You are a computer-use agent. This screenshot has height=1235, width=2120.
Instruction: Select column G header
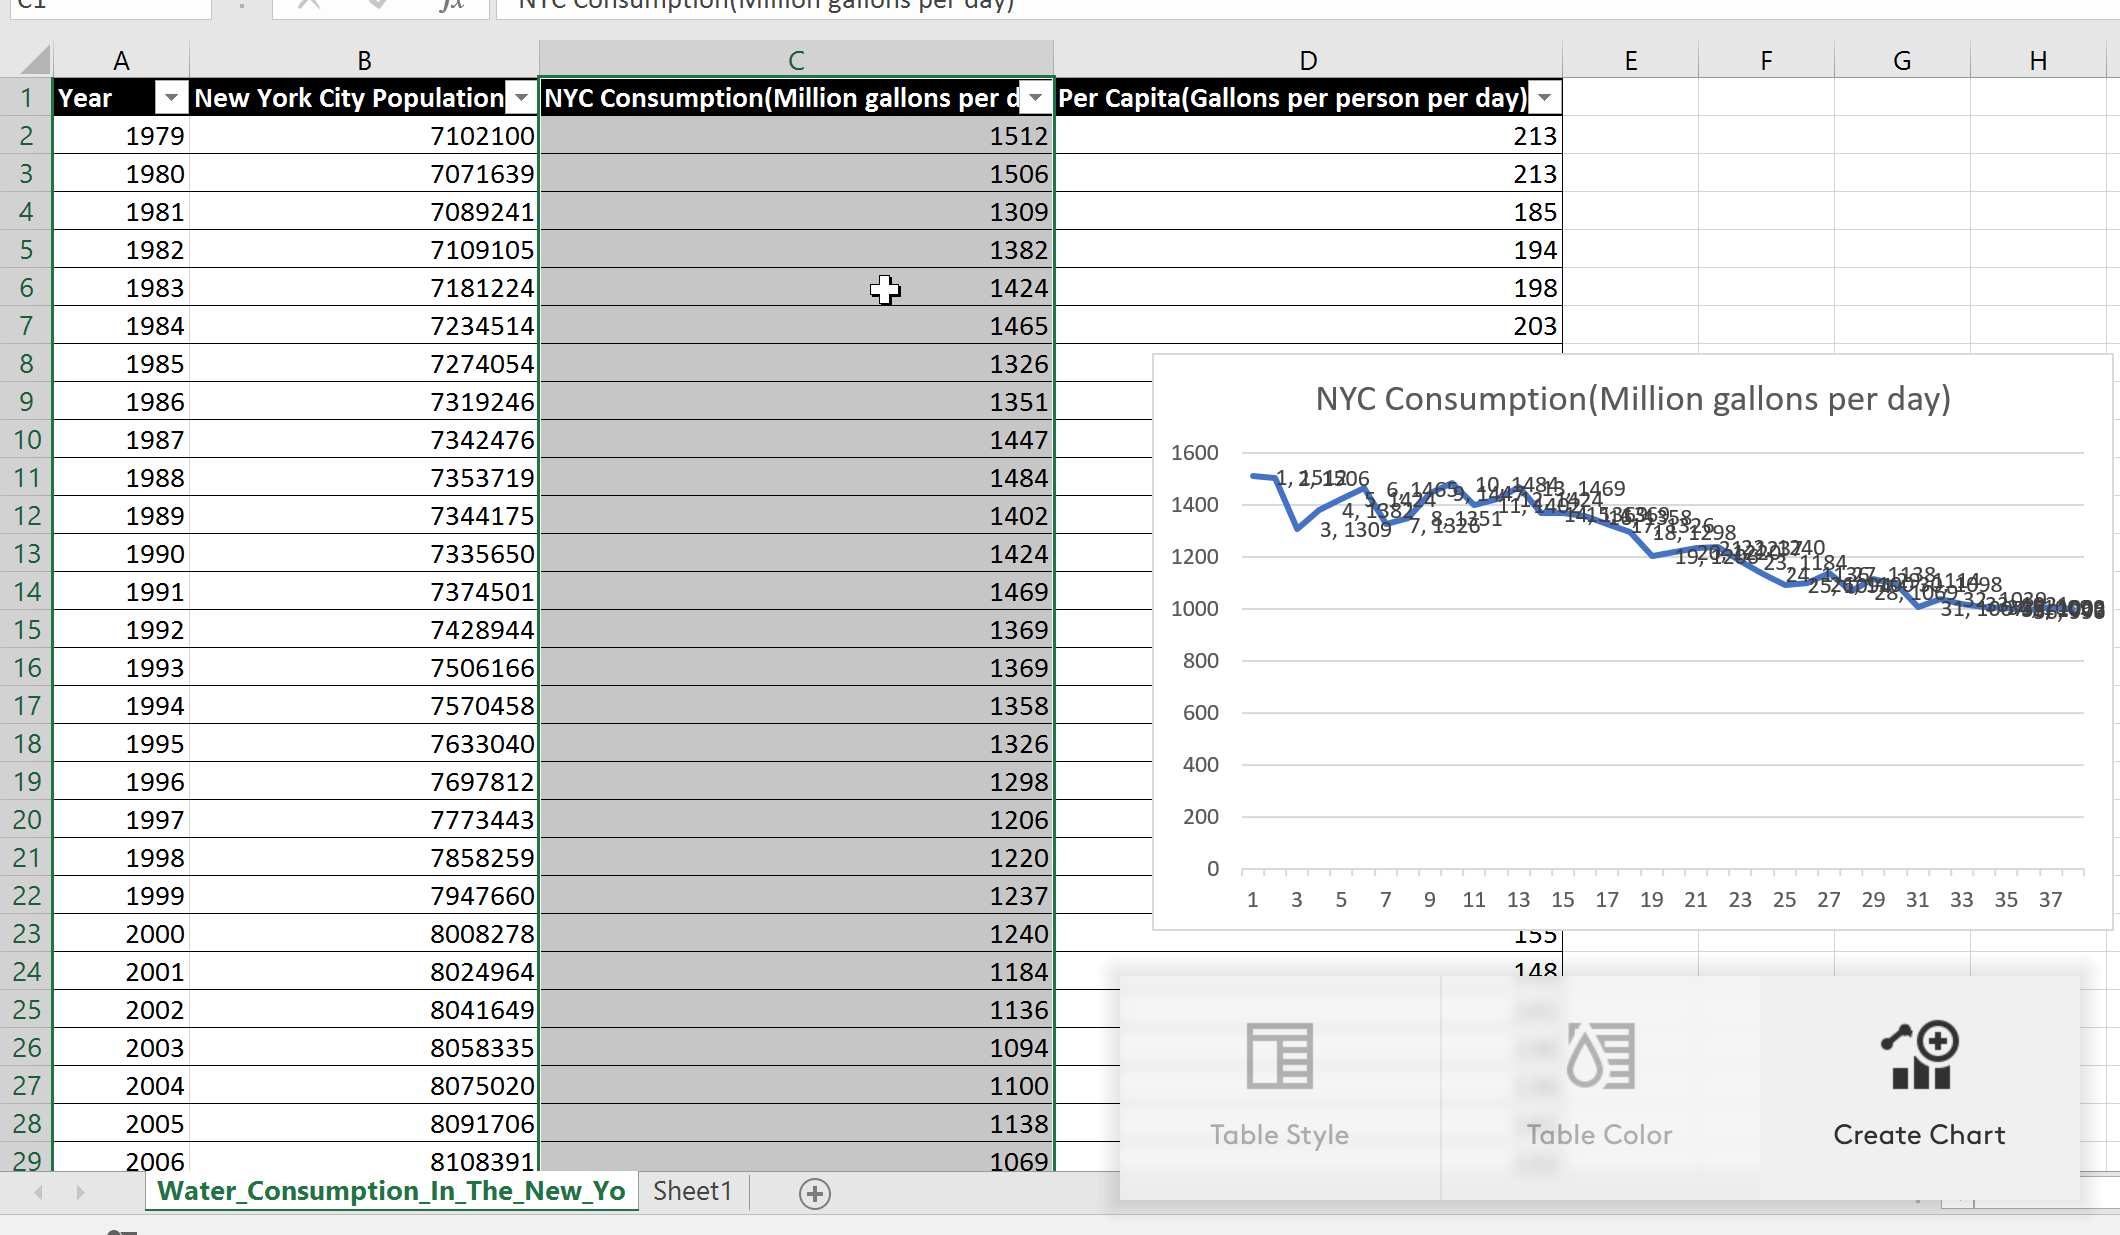[1902, 60]
